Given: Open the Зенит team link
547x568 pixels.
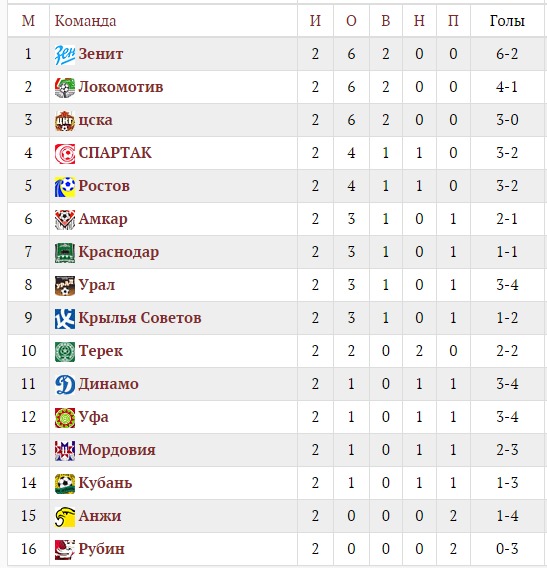Looking at the screenshot, I should pyautogui.click(x=101, y=54).
